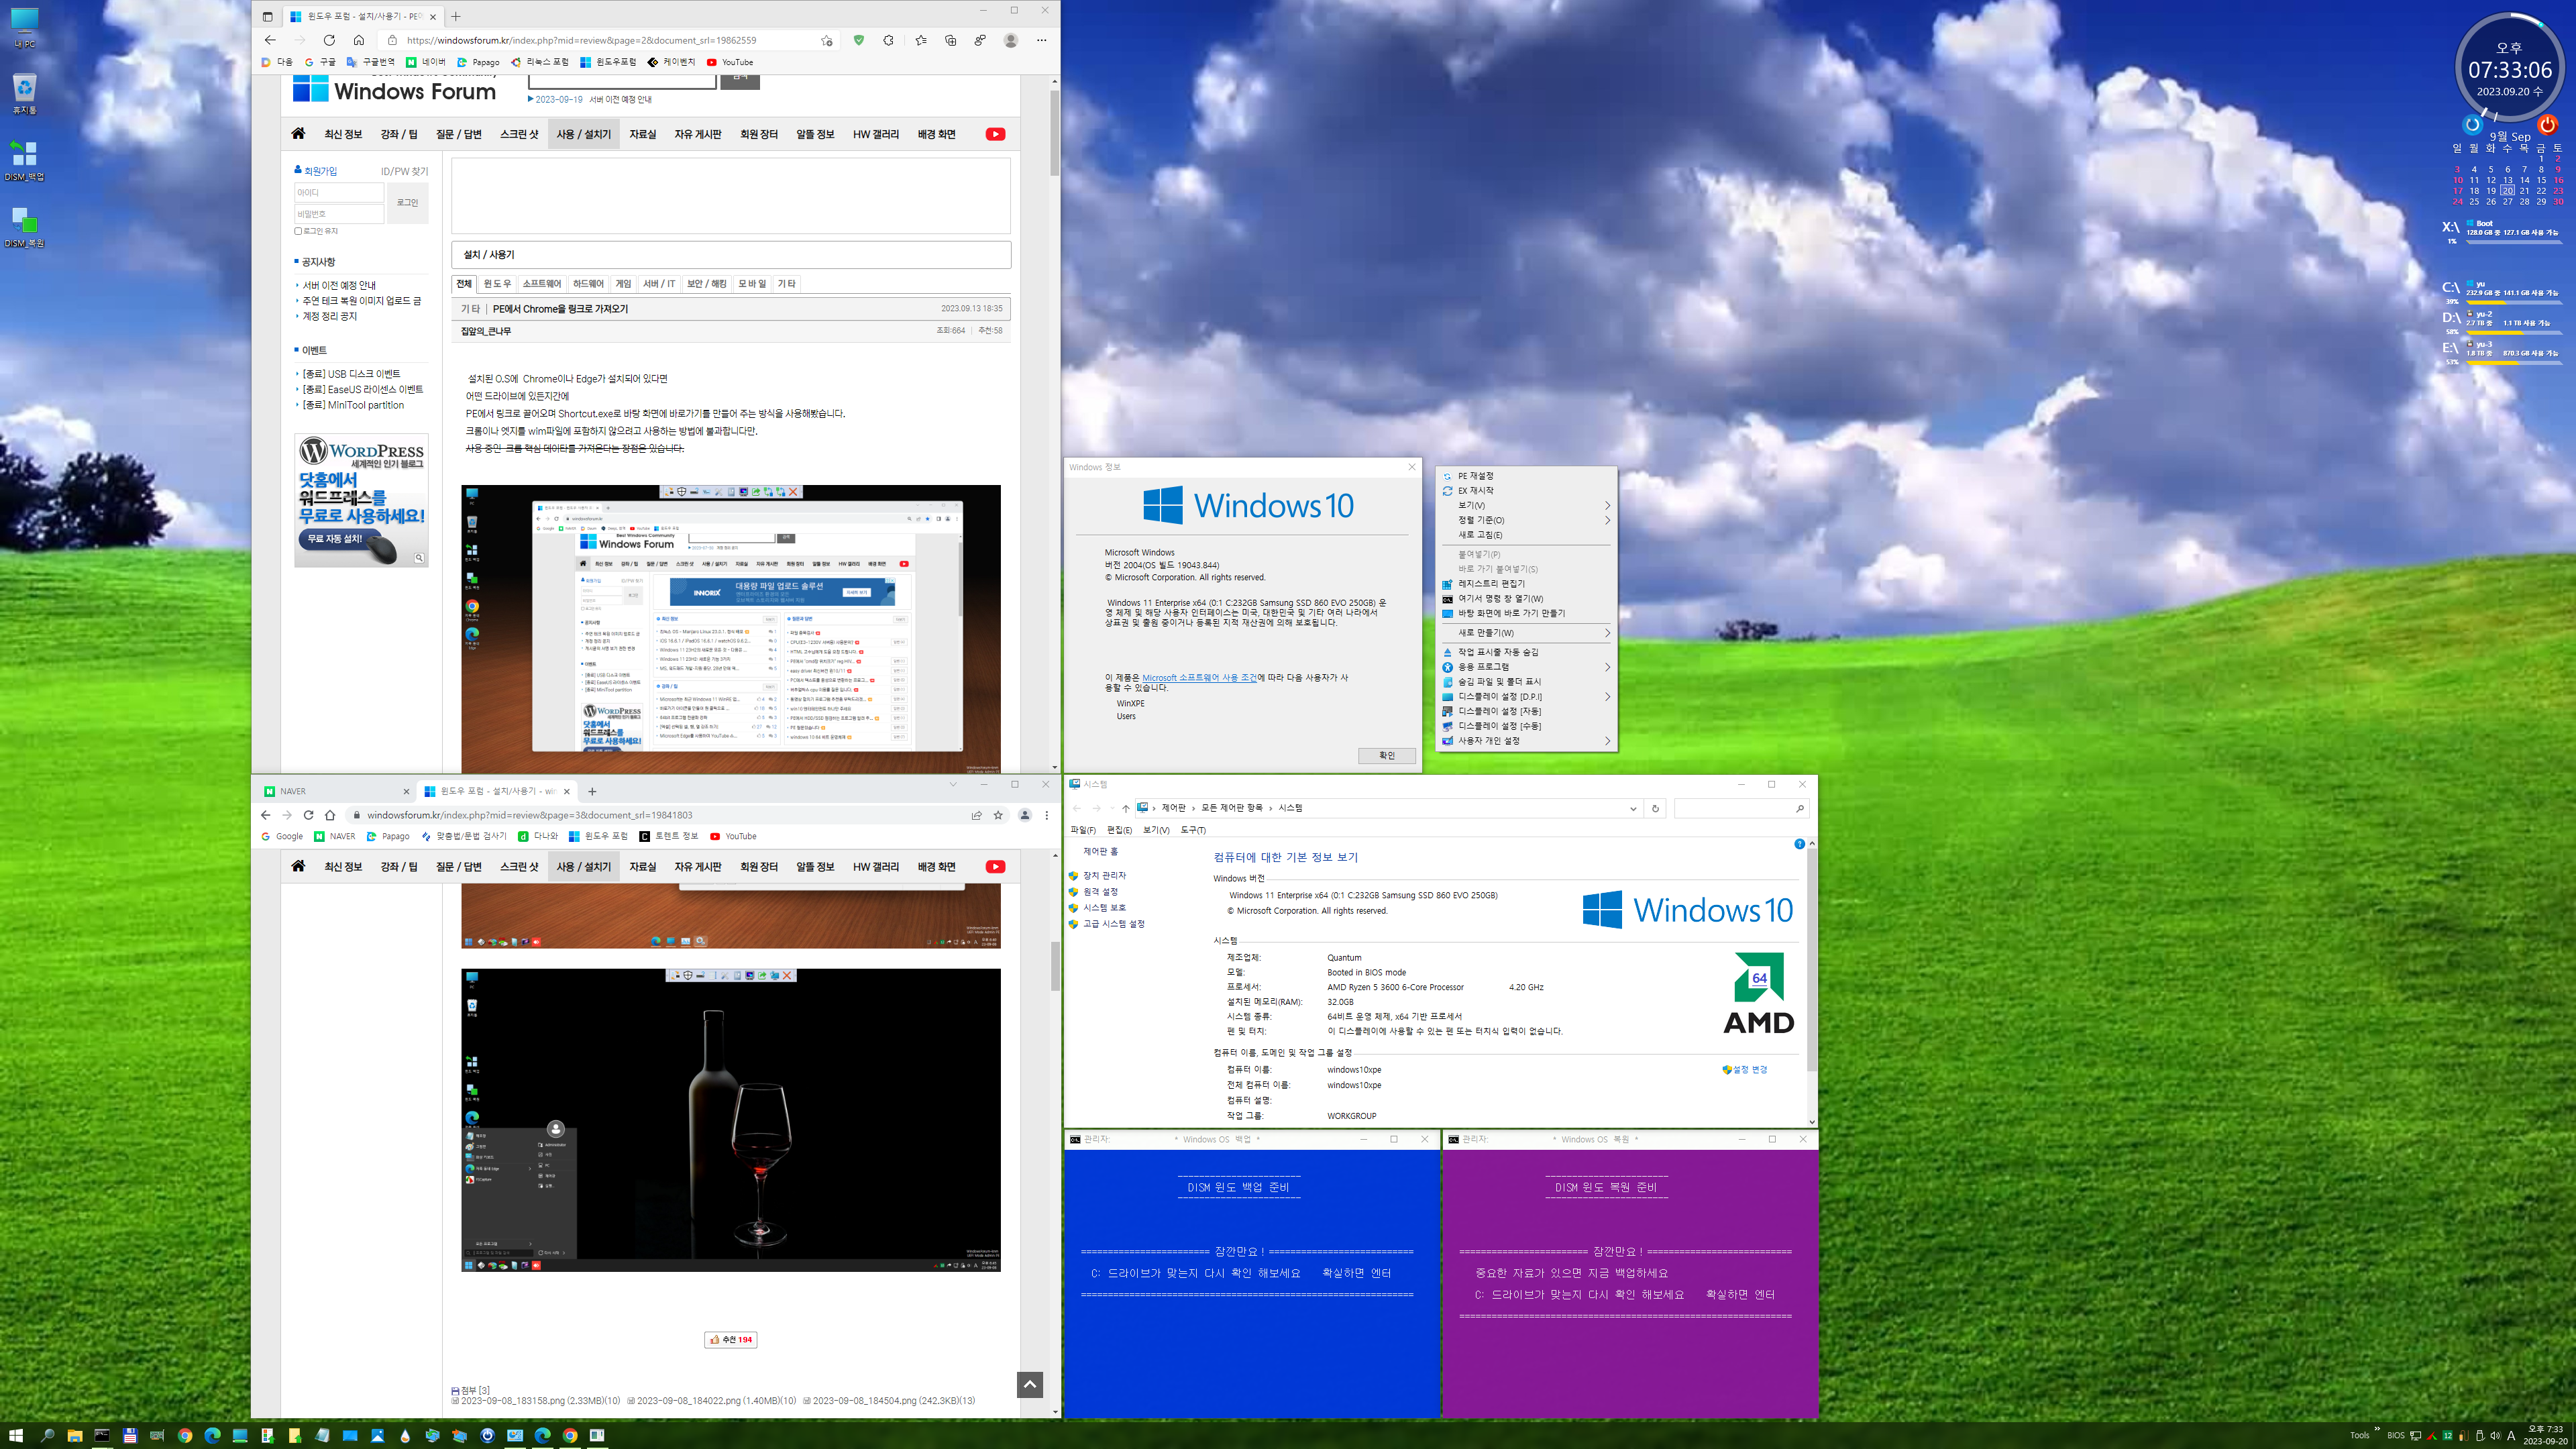Open 장치 관리자 link in System window
The width and height of the screenshot is (2576, 1449).
click(1104, 876)
